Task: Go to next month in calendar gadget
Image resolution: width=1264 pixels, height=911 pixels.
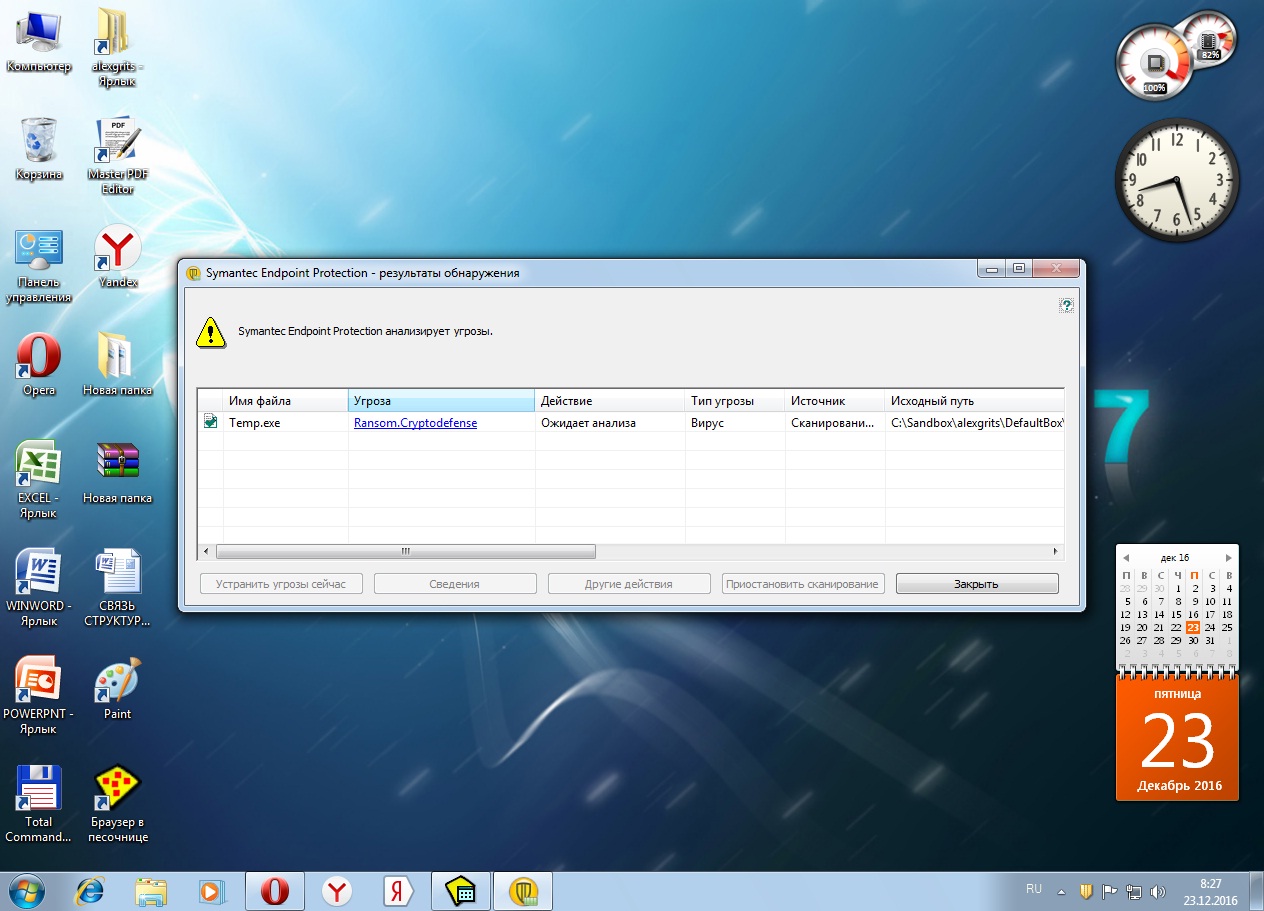Action: (1229, 557)
